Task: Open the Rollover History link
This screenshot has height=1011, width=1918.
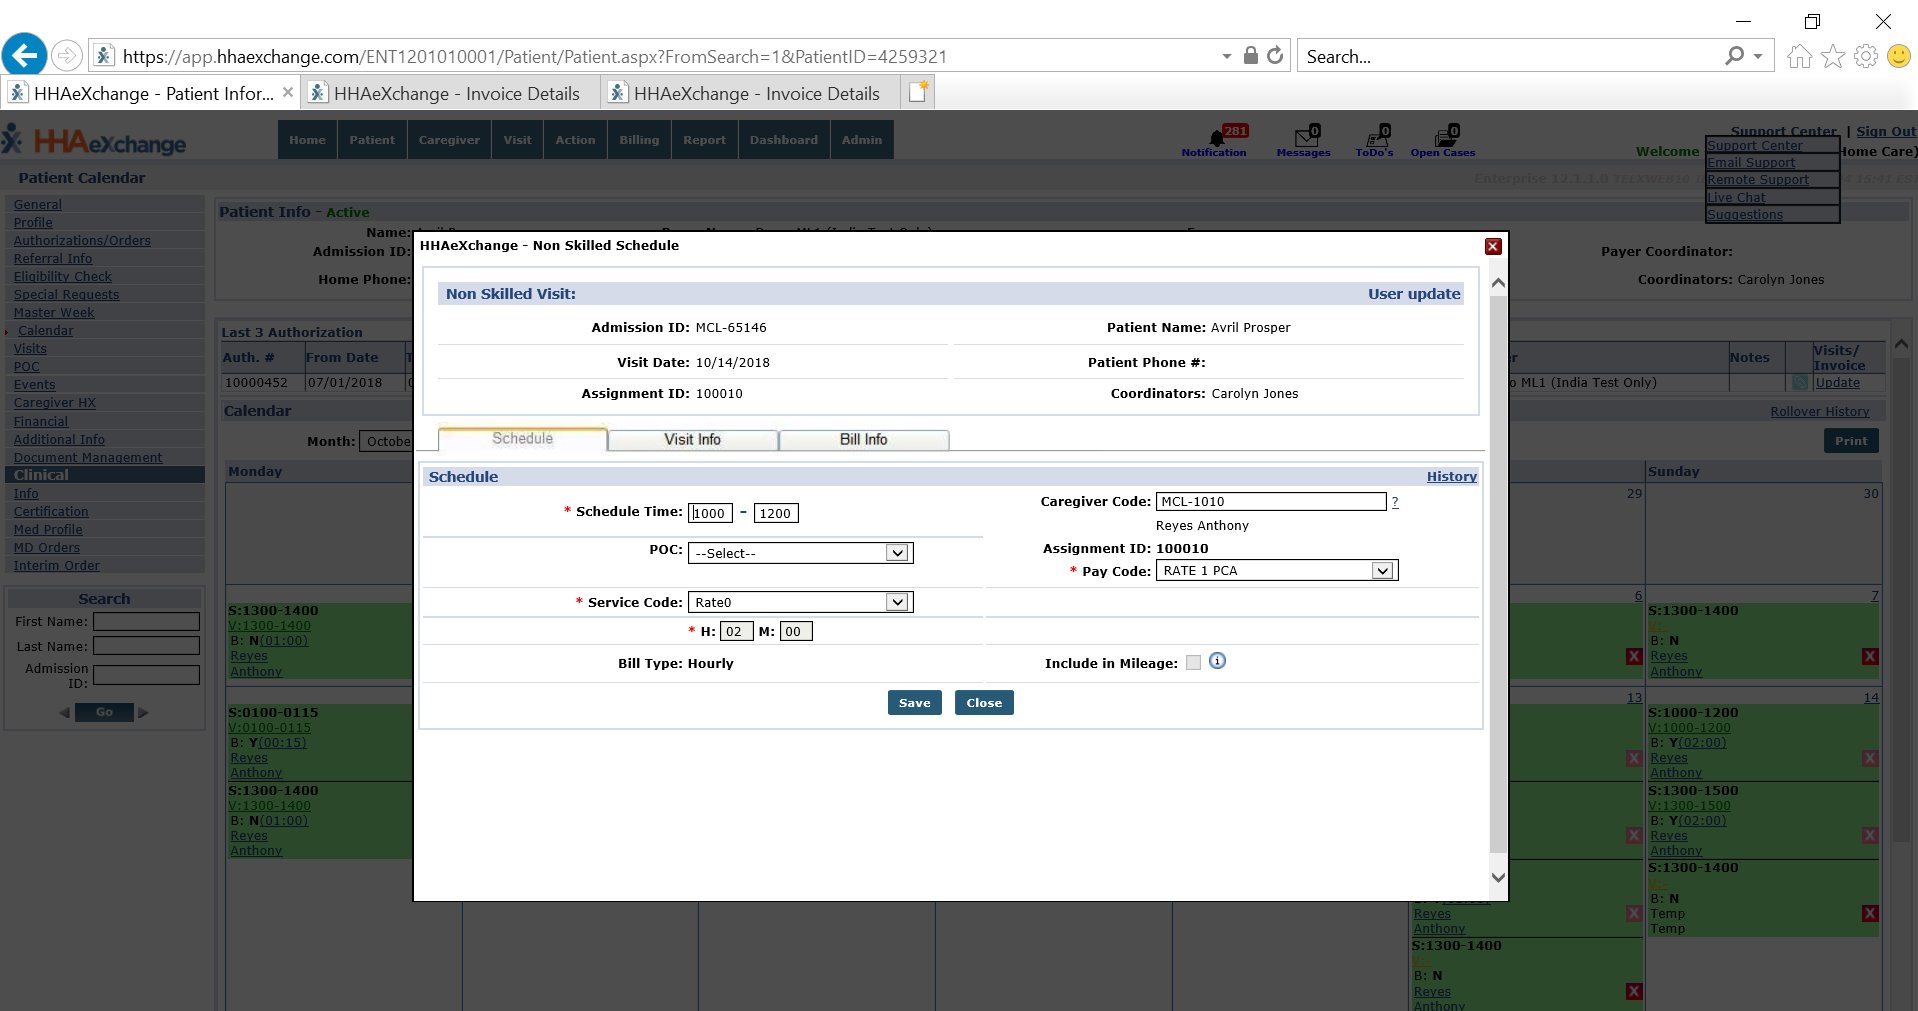Action: pyautogui.click(x=1818, y=411)
